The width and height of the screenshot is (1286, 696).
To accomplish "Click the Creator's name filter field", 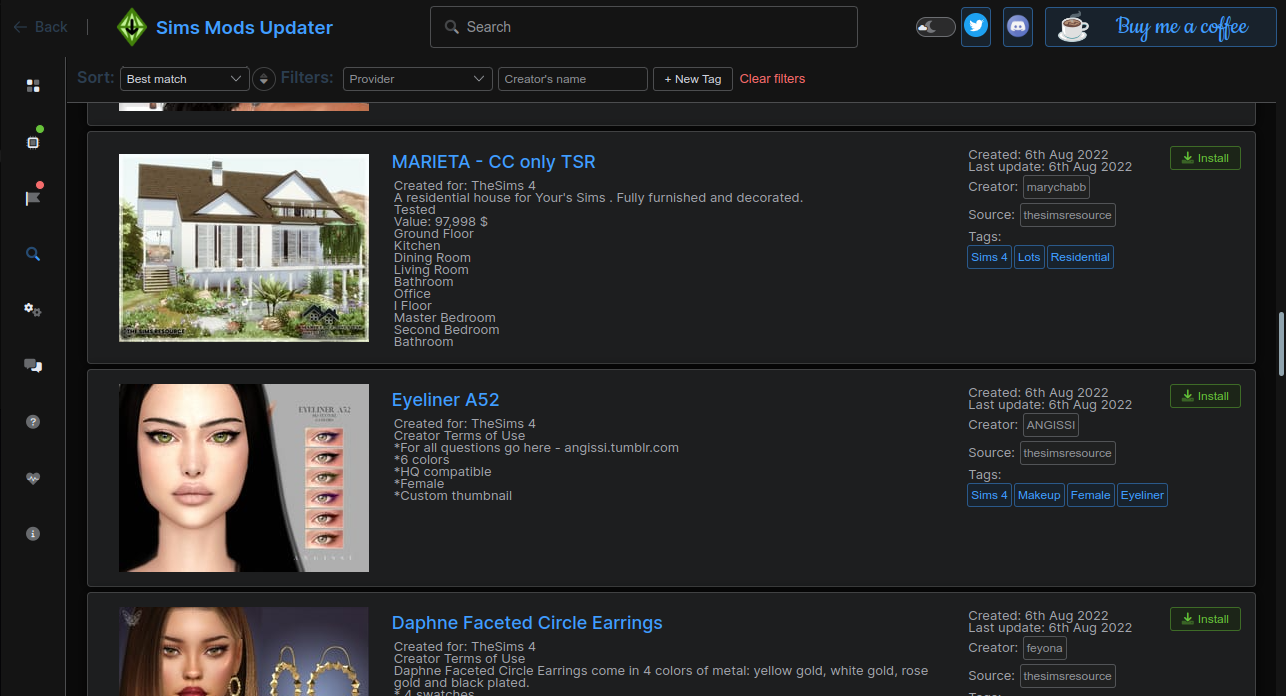I will (573, 79).
